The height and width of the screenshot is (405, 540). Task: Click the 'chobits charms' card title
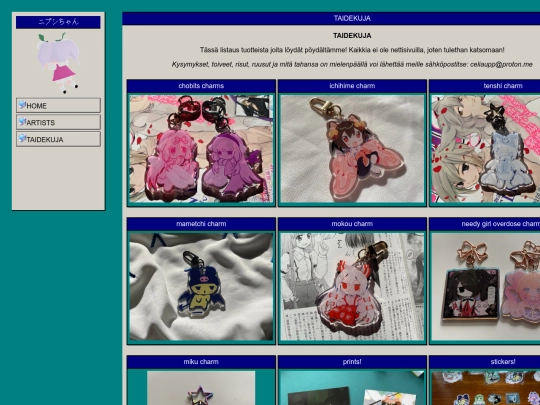pyautogui.click(x=201, y=86)
